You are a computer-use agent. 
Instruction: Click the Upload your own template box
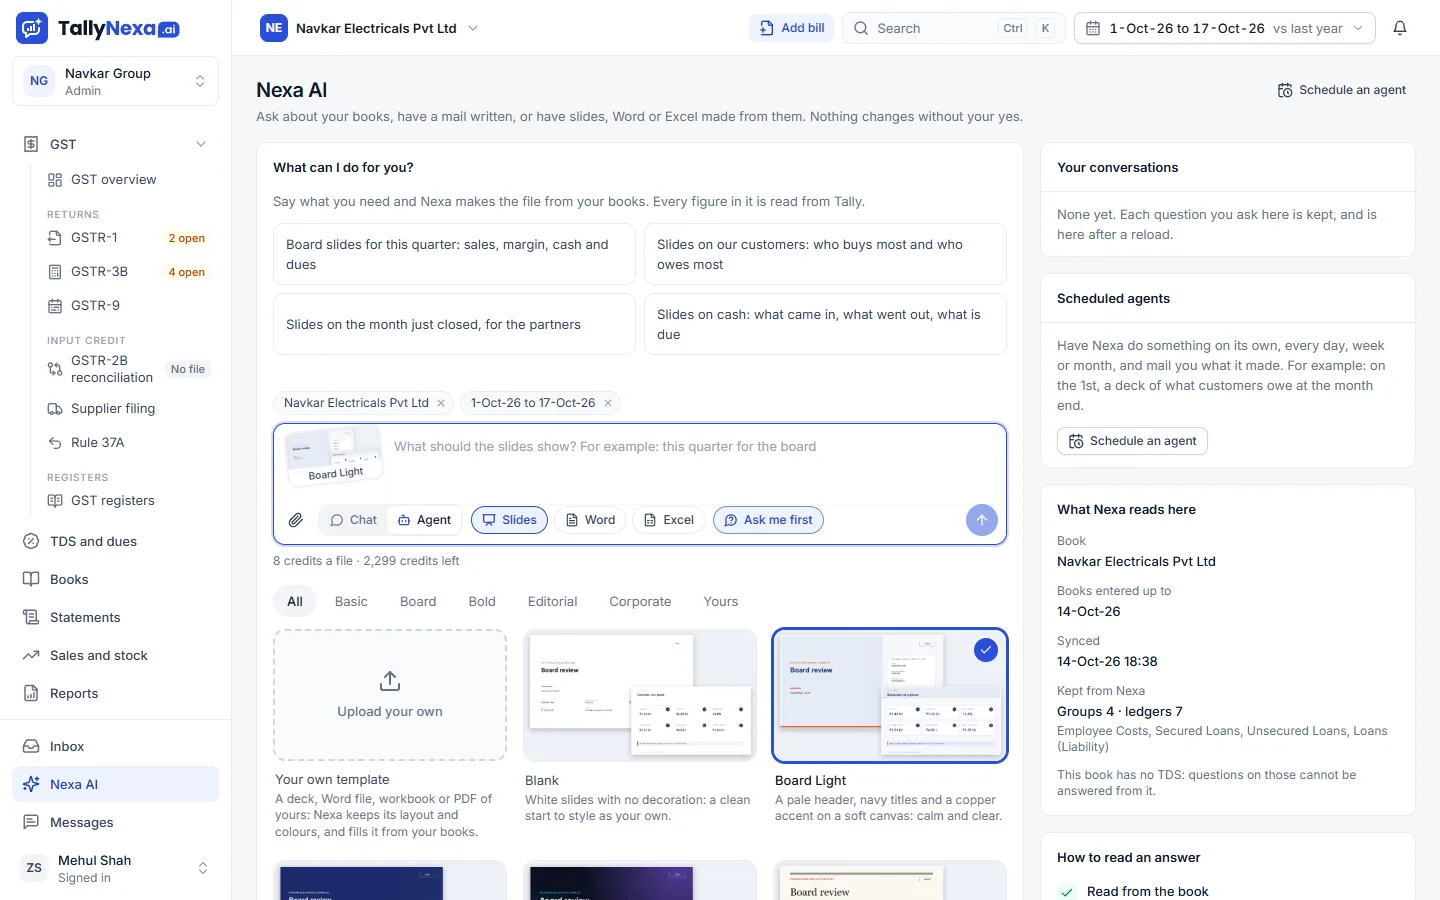point(390,695)
